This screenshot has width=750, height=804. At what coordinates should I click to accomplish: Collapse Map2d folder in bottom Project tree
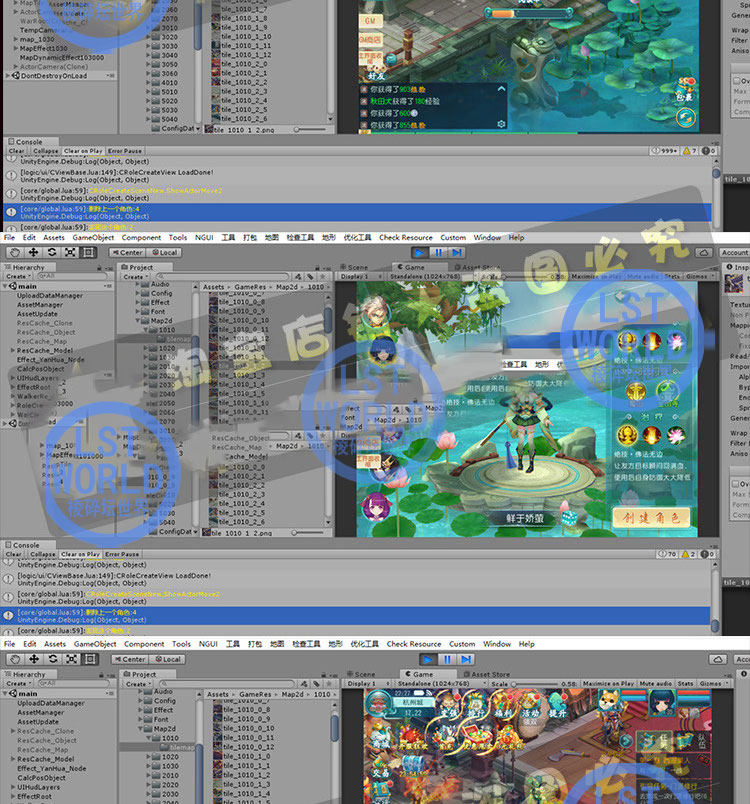coord(140,729)
